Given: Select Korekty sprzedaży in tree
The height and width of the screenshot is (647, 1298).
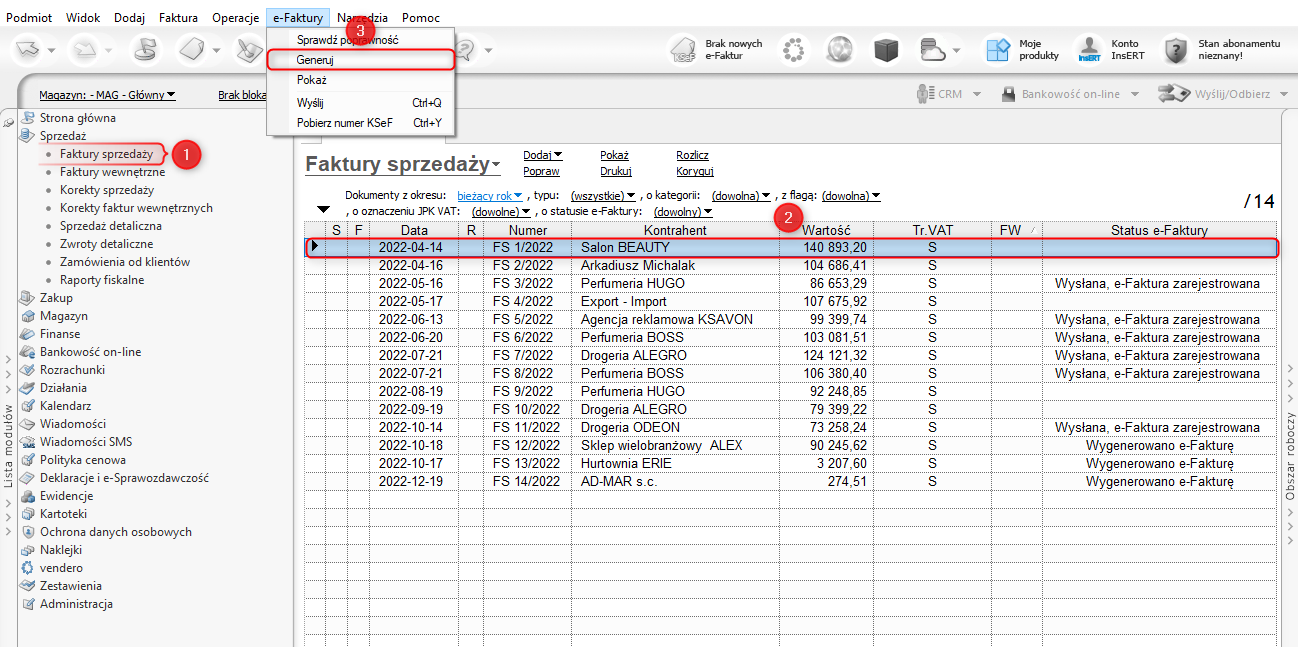Looking at the screenshot, I should point(107,190).
